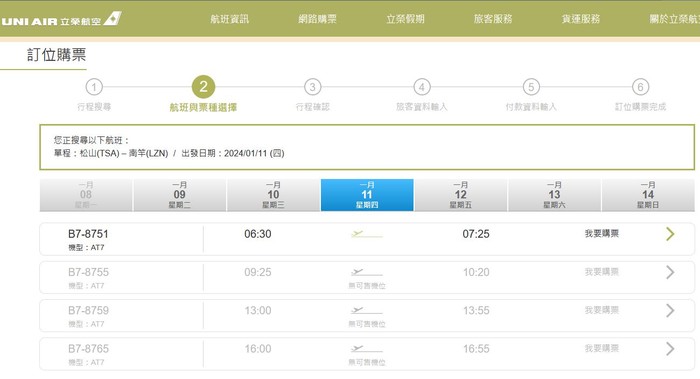Click flight number B7-8765
This screenshot has width=700, height=379.
(88, 349)
